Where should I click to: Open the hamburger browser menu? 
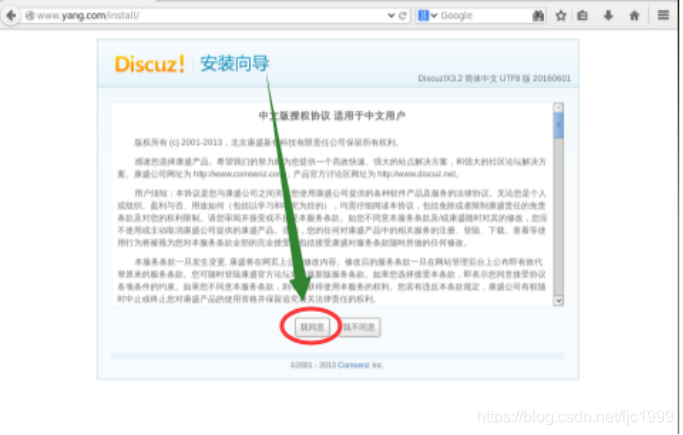[663, 16]
